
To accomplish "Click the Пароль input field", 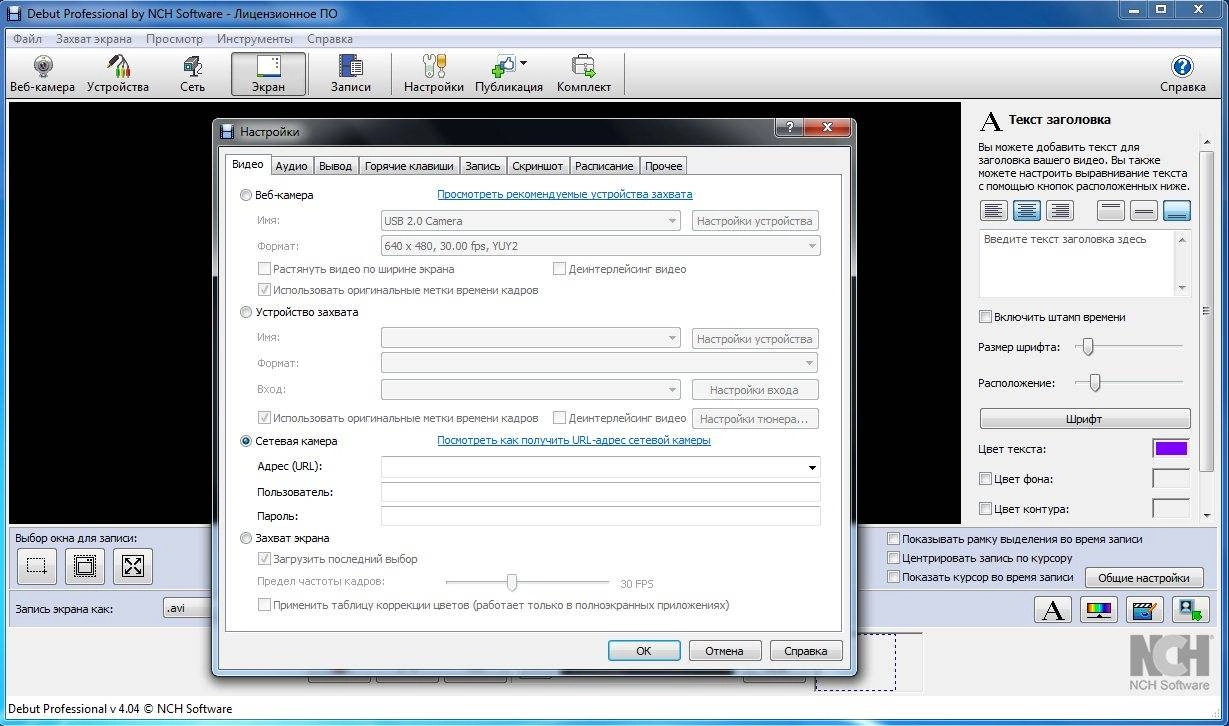I will (x=601, y=516).
